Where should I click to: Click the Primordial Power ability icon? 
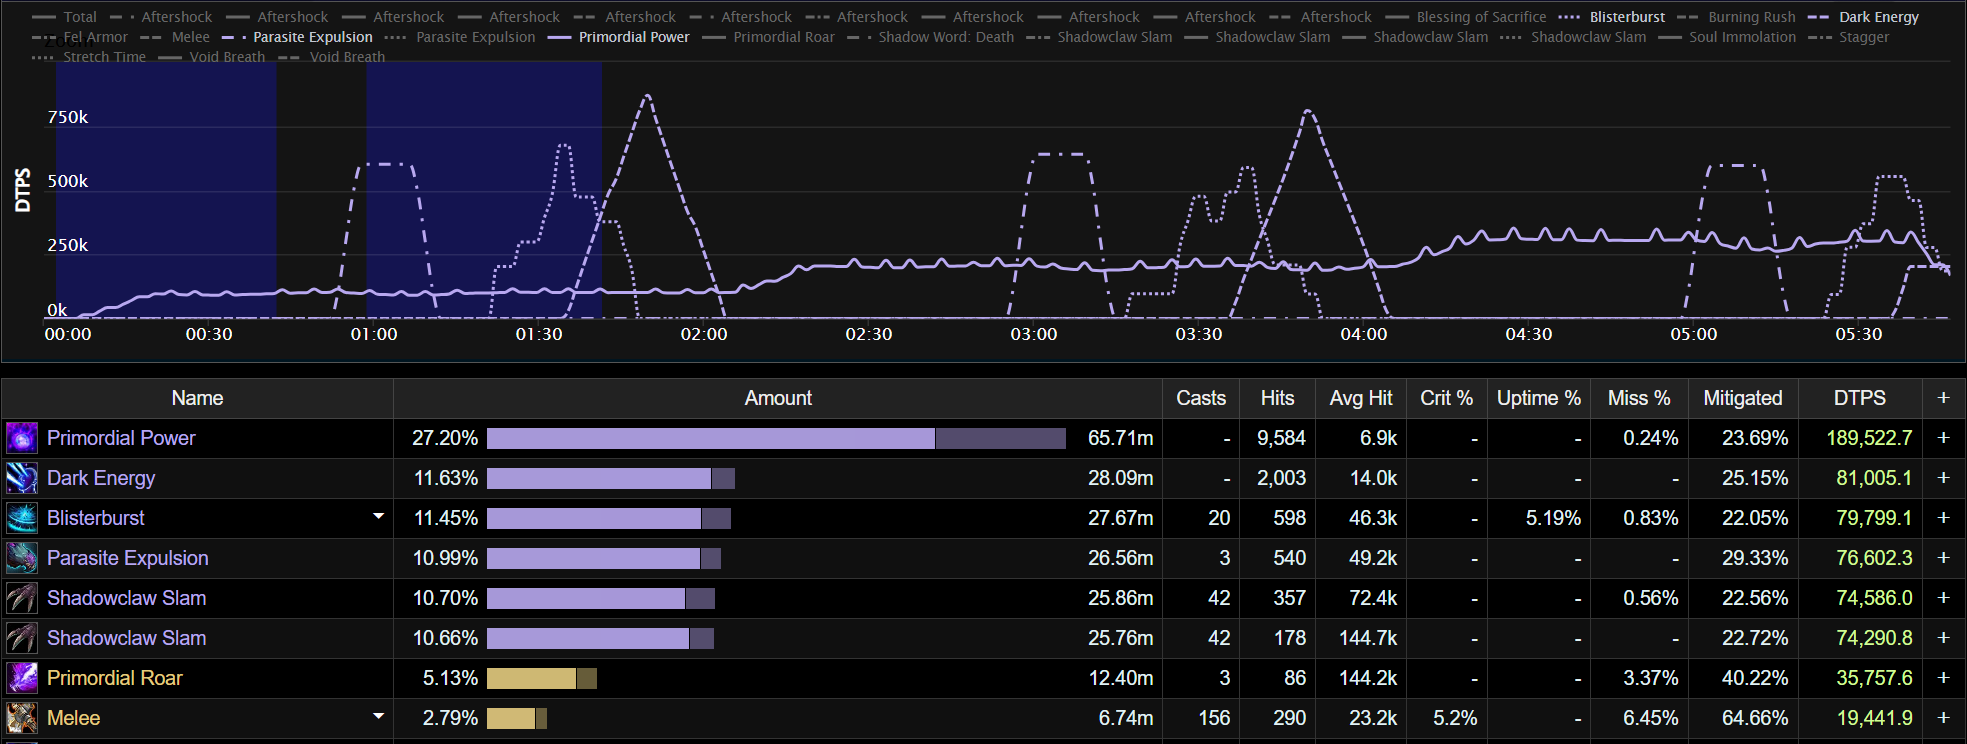(x=22, y=438)
